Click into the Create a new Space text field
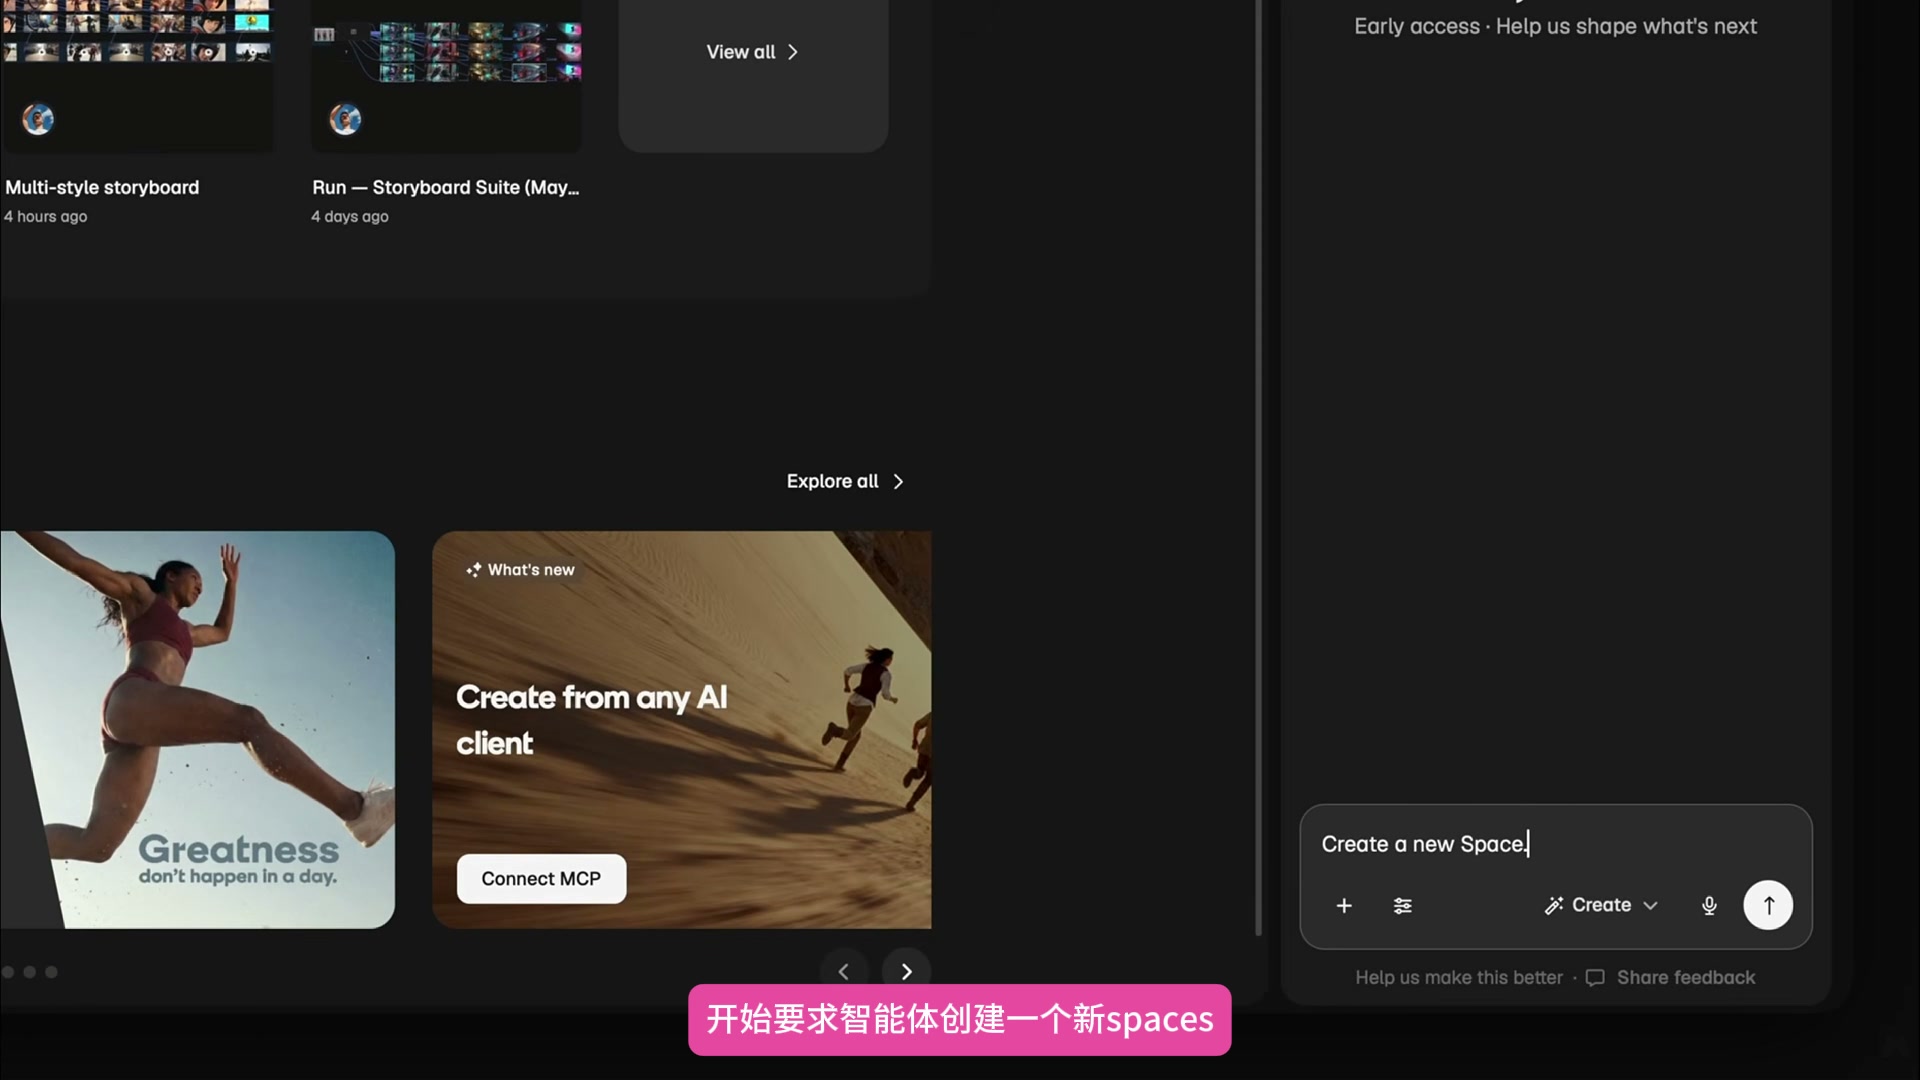1920x1080 pixels. point(1555,844)
